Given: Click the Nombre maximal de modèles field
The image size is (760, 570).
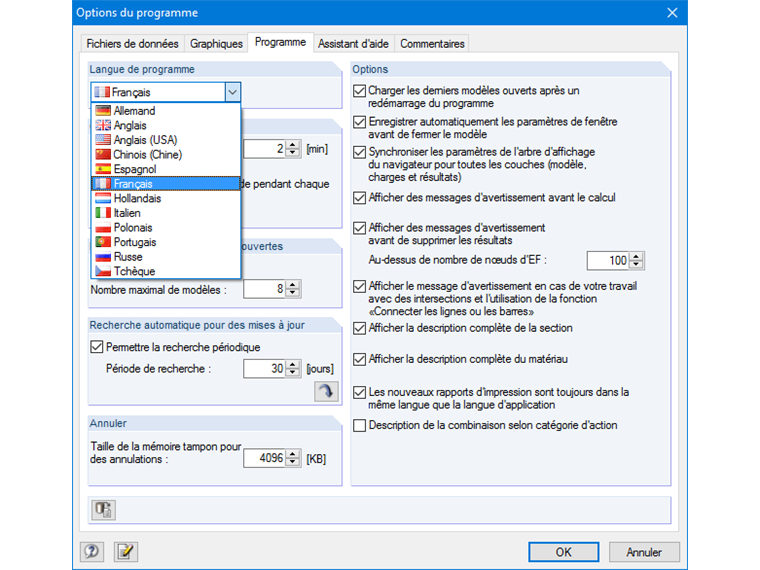Looking at the screenshot, I should coord(265,289).
